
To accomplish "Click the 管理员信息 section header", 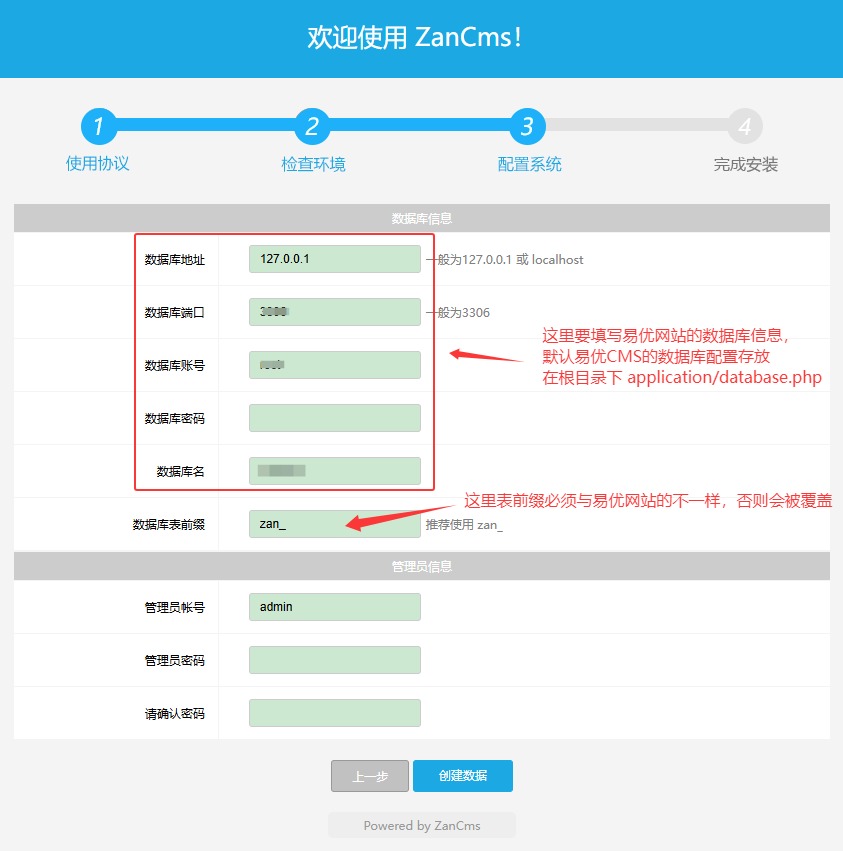I will pyautogui.click(x=422, y=566).
